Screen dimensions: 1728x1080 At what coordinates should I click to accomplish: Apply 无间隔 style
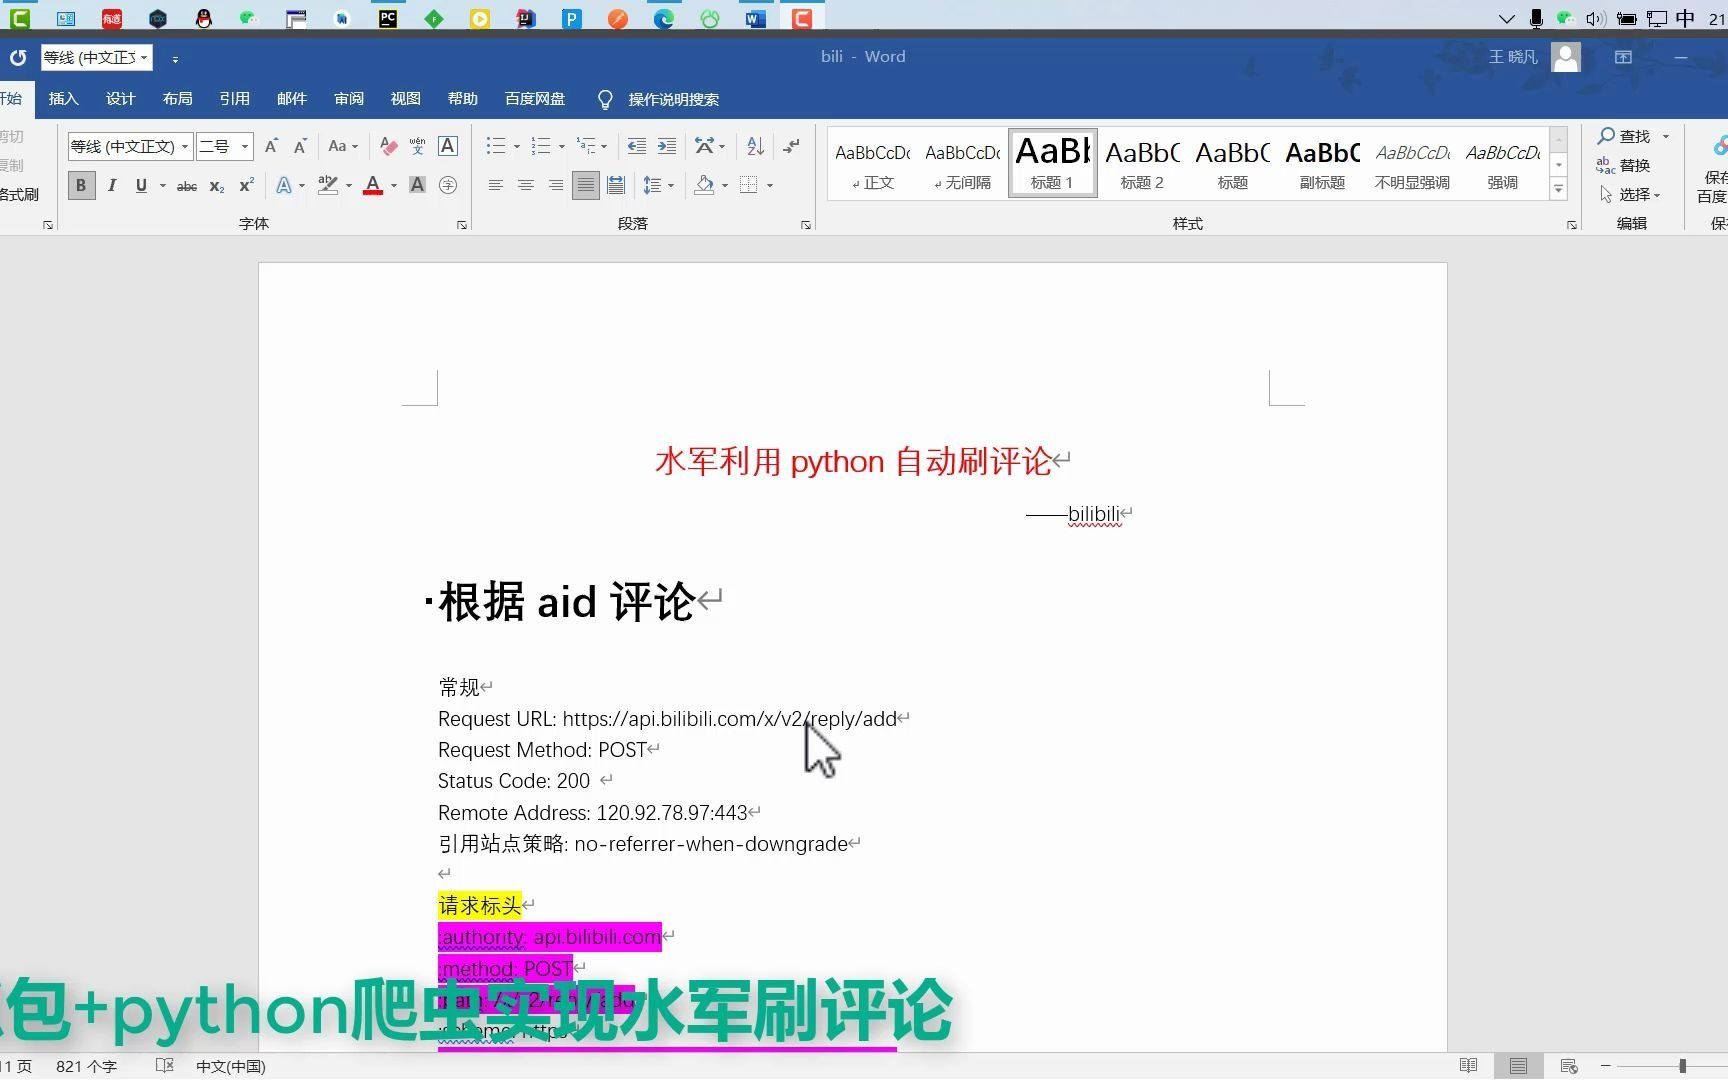click(x=962, y=162)
